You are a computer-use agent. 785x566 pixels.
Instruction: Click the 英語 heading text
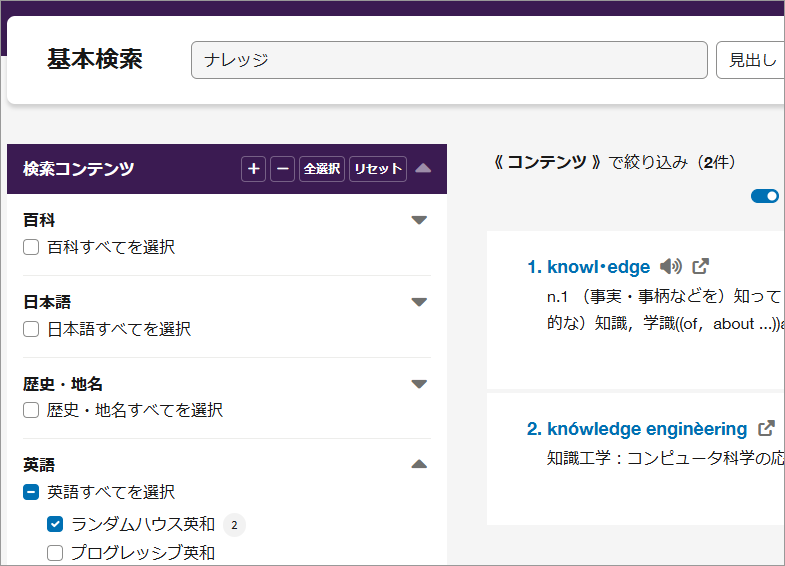click(39, 465)
